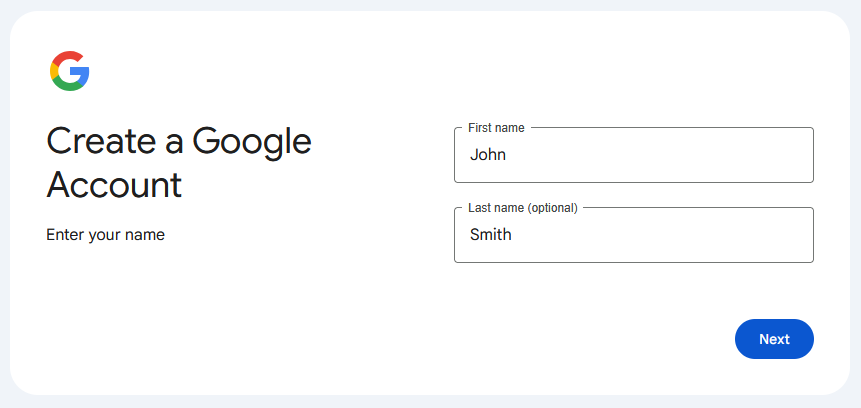This screenshot has width=861, height=408.
Task: Click empty space right of "Smith"
Action: pyautogui.click(x=680, y=235)
